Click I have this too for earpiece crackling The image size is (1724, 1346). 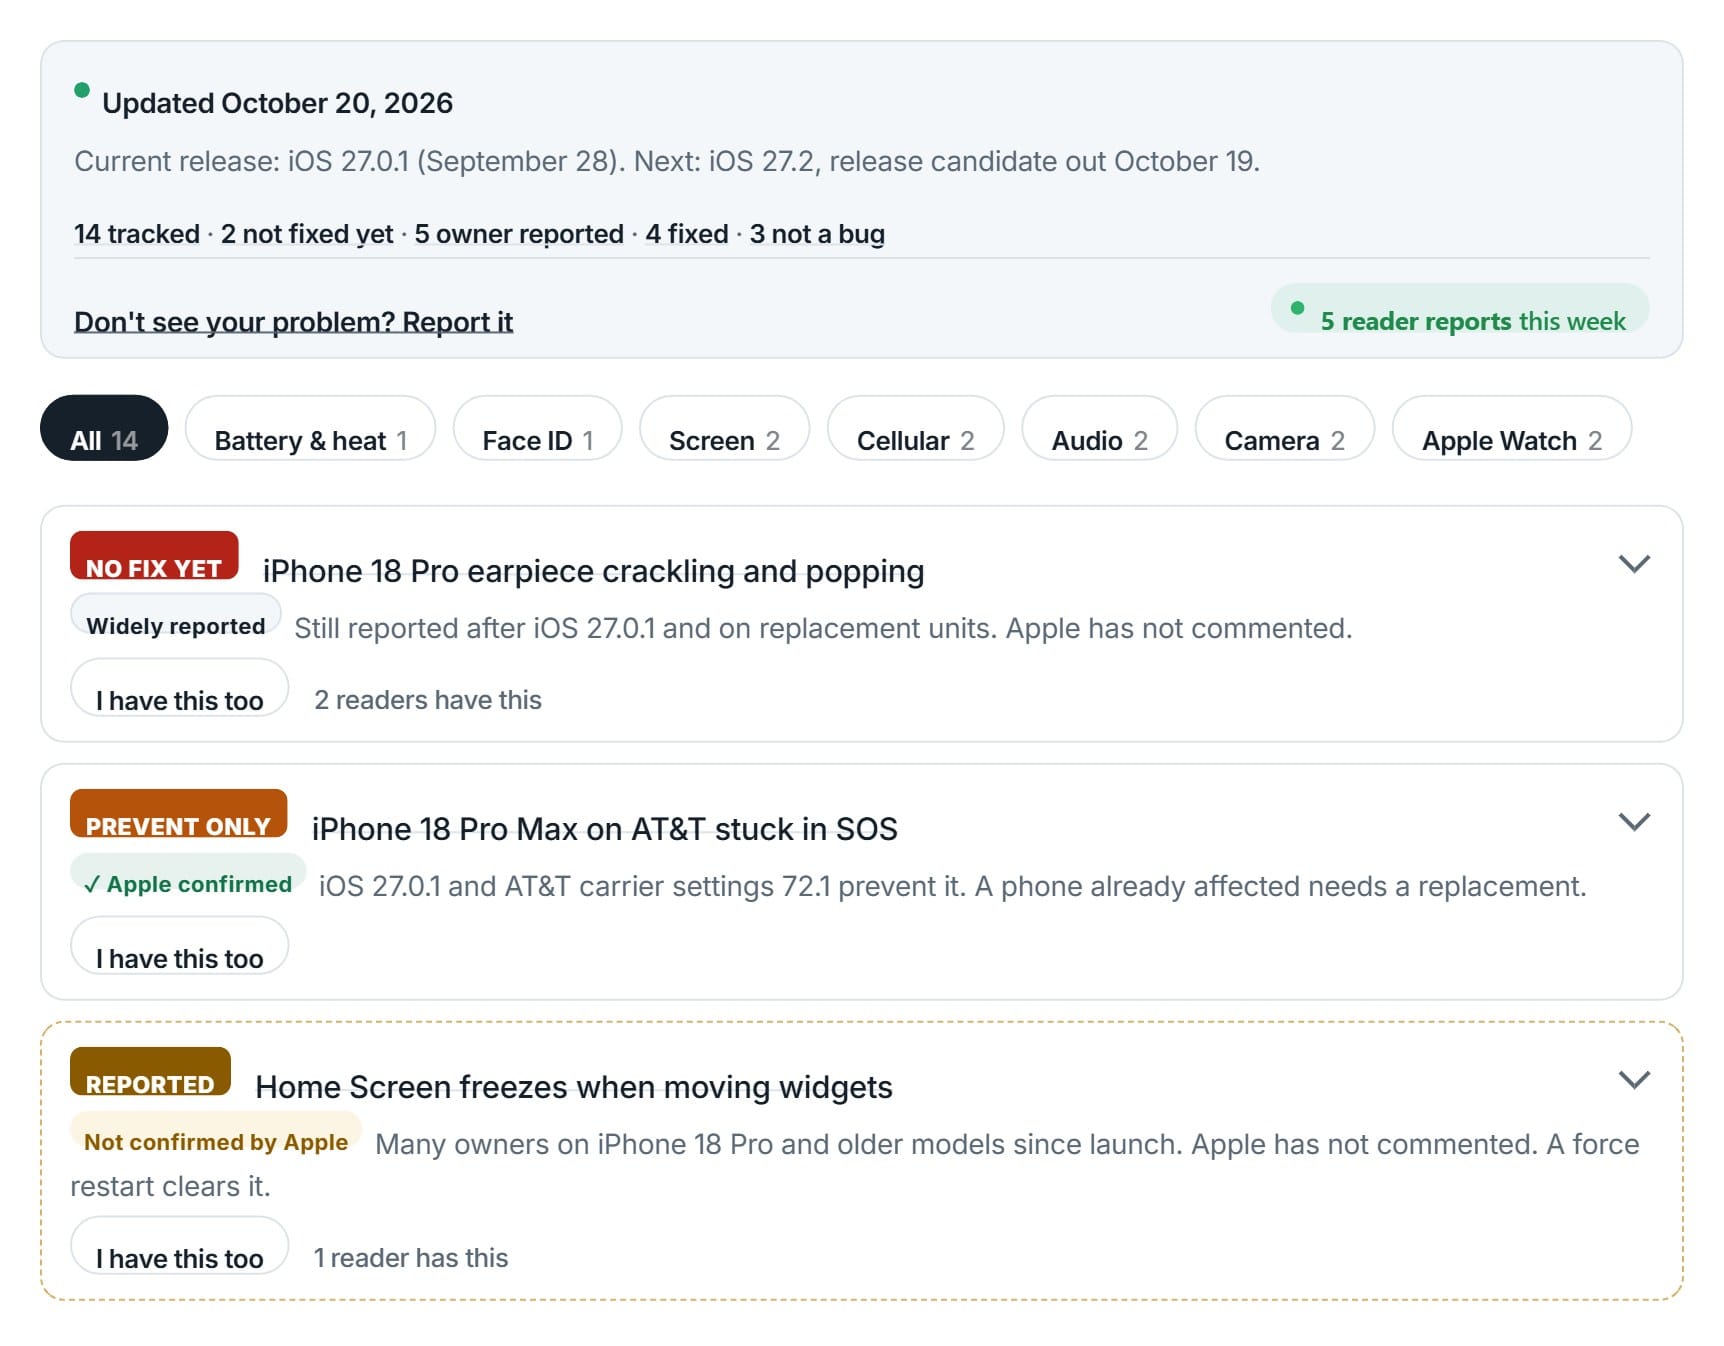tap(179, 687)
